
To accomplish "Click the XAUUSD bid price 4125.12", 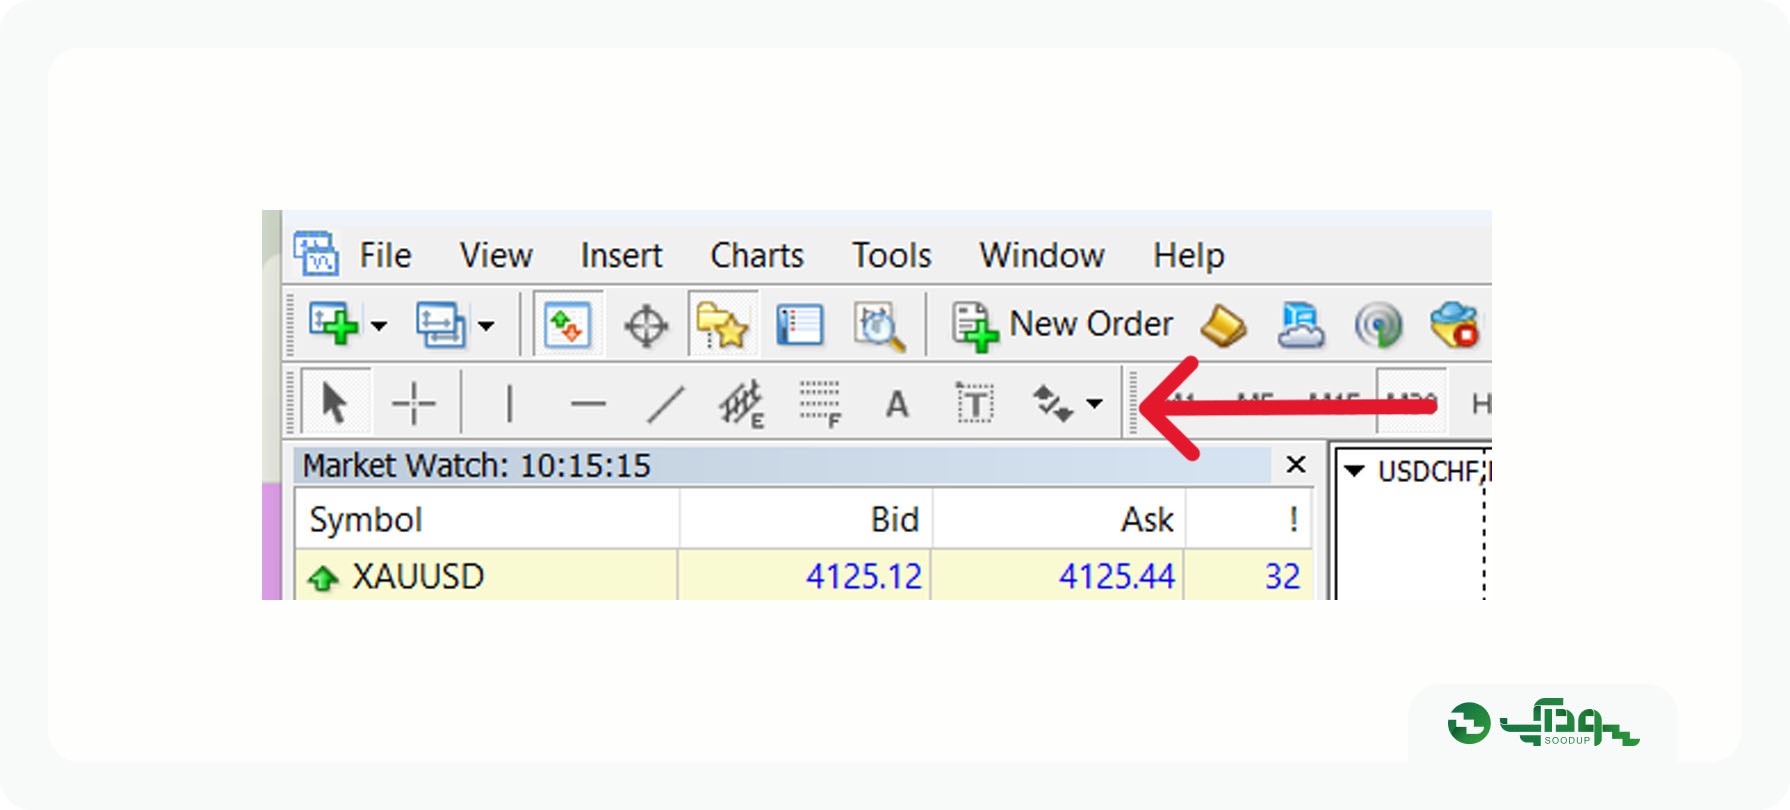I will click(x=864, y=577).
